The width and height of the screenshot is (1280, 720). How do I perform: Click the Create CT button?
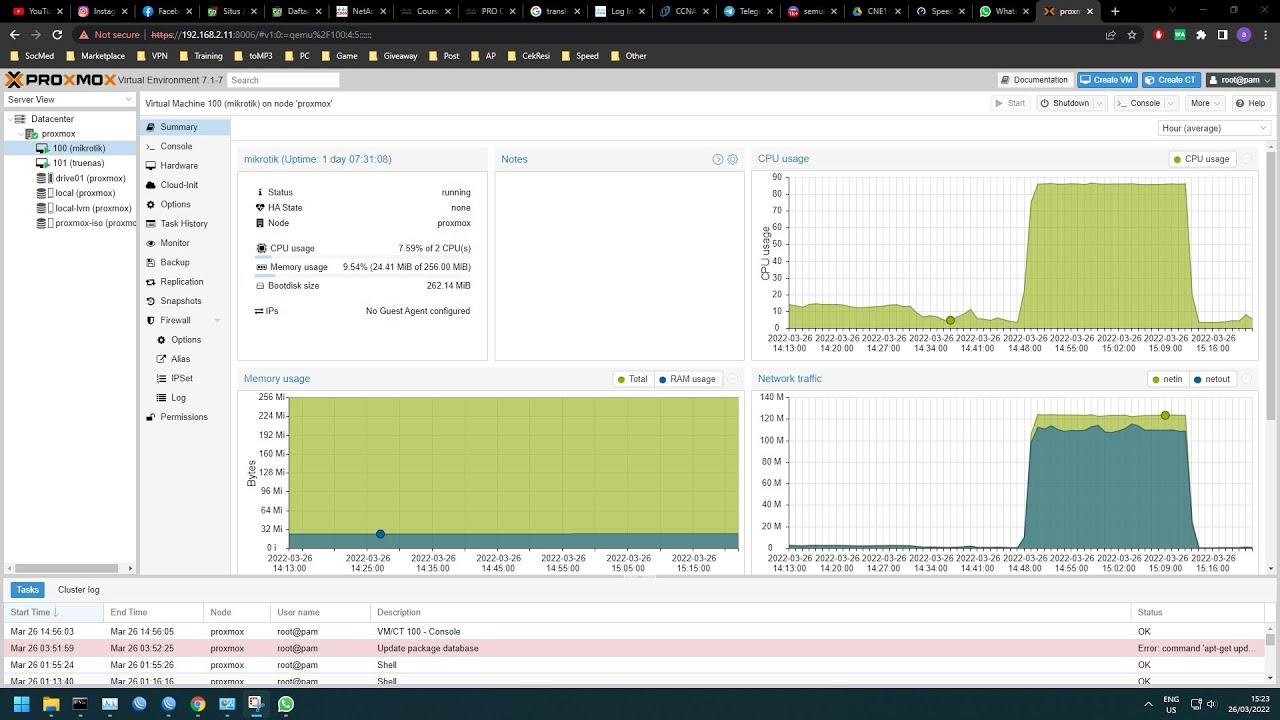point(1171,80)
